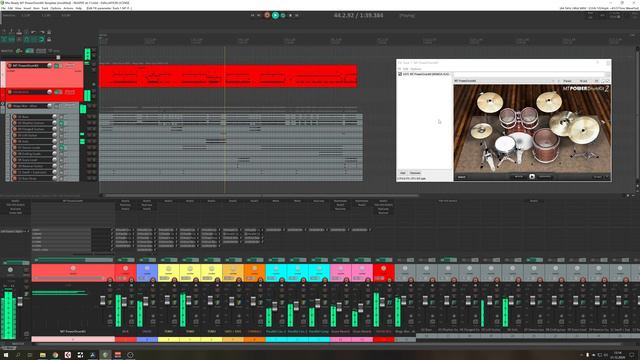Click the Windows taskbar search icon
Screen dimensions: 640x360
point(18,355)
